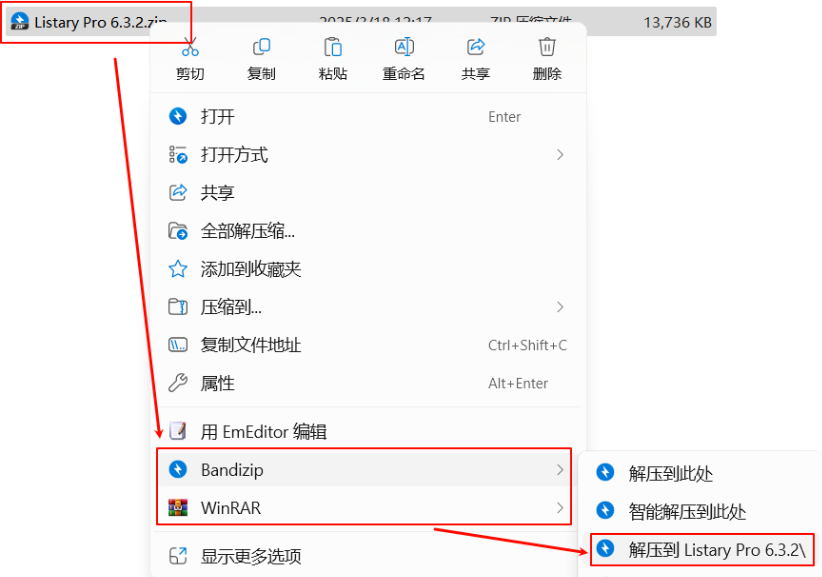Image resolution: width=822 pixels, height=577 pixels.
Task: Click the Copy (复制) icon
Action: (x=261, y=47)
